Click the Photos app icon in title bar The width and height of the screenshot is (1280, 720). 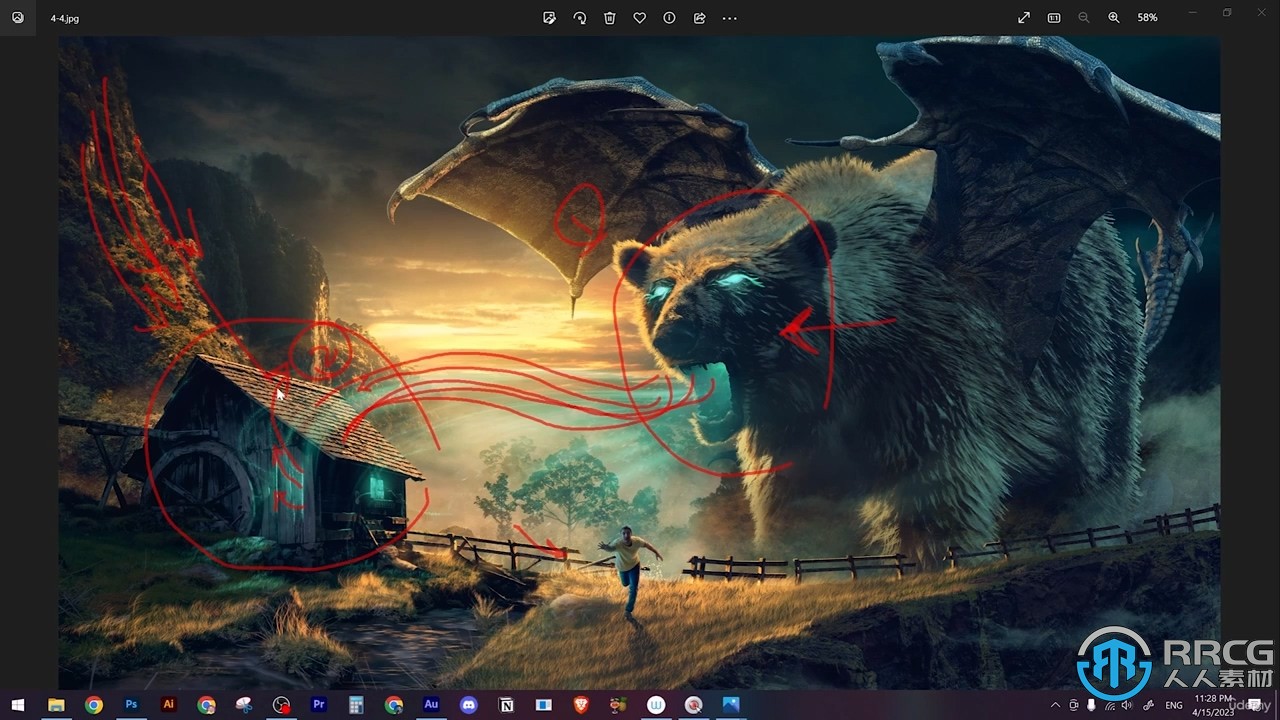point(18,18)
